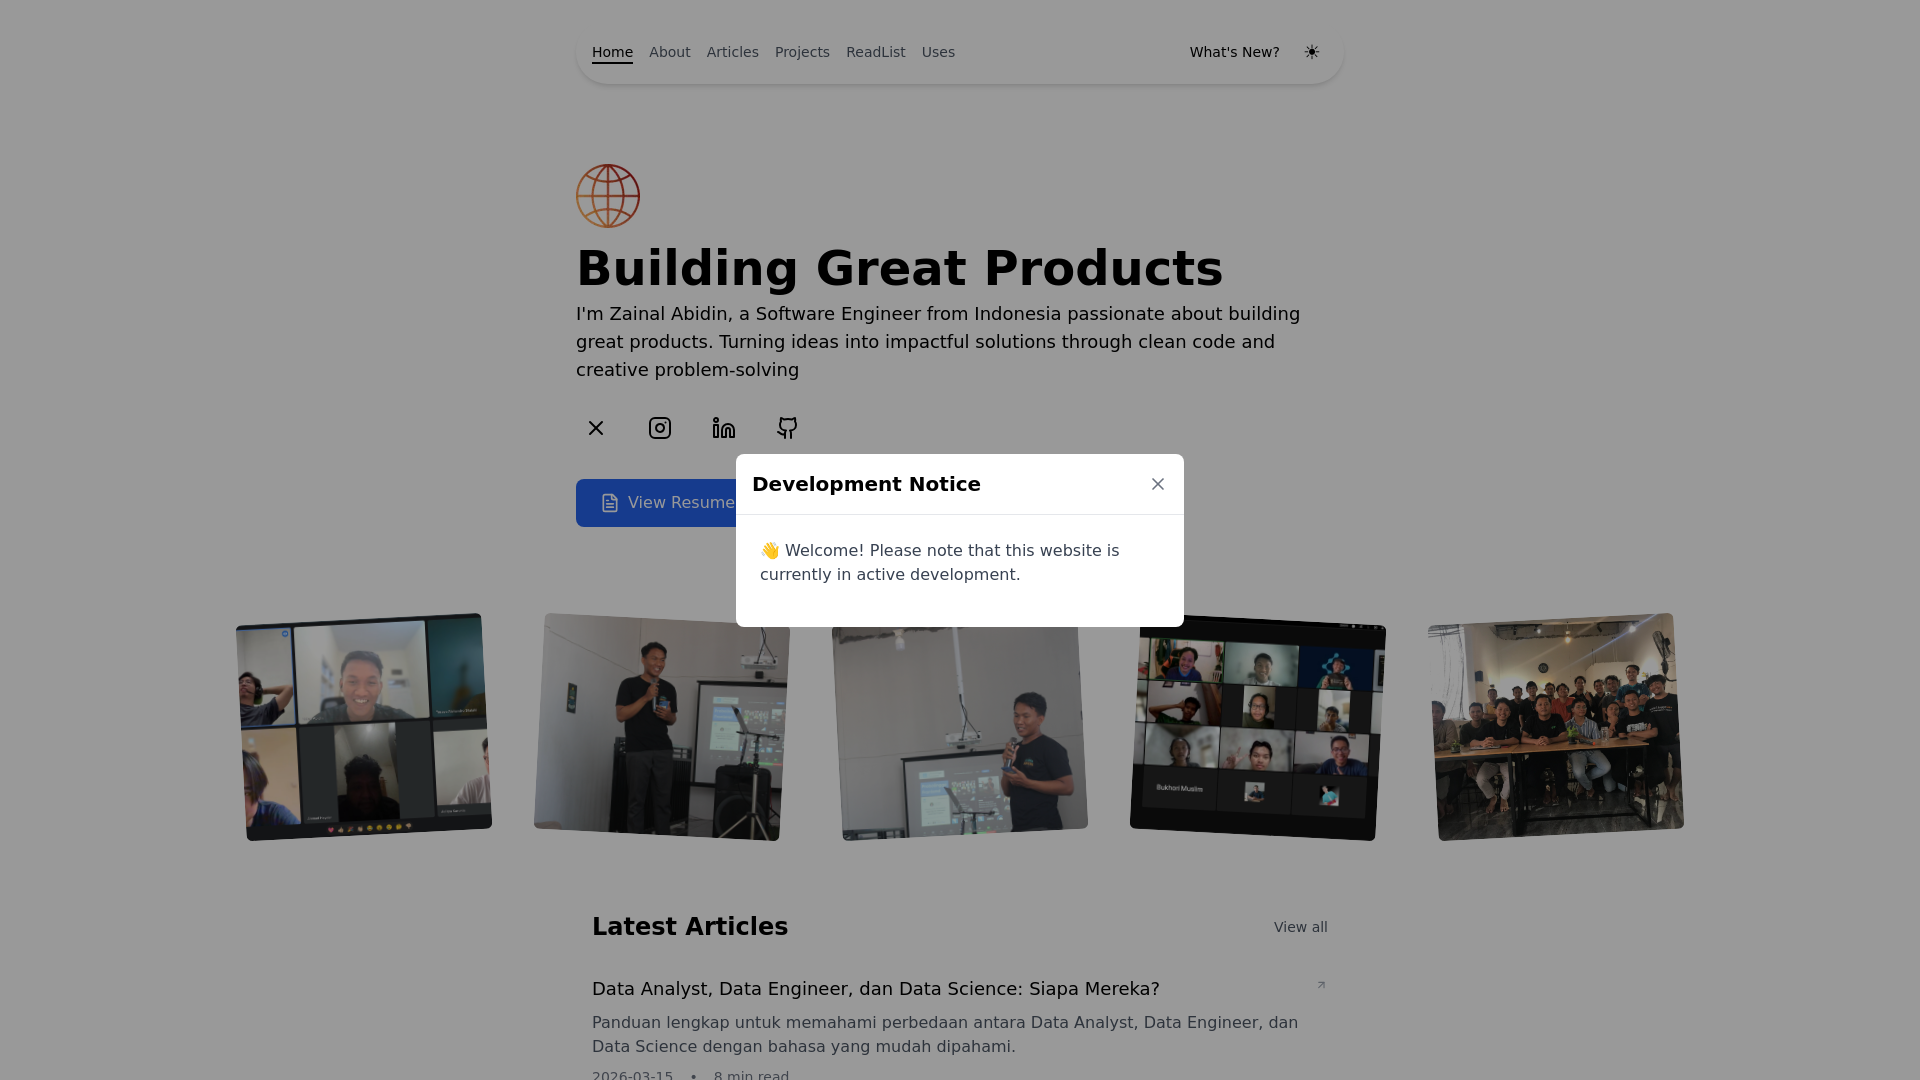The image size is (1920, 1080).
Task: Toggle the light/dark theme sun icon
Action: tap(1312, 52)
